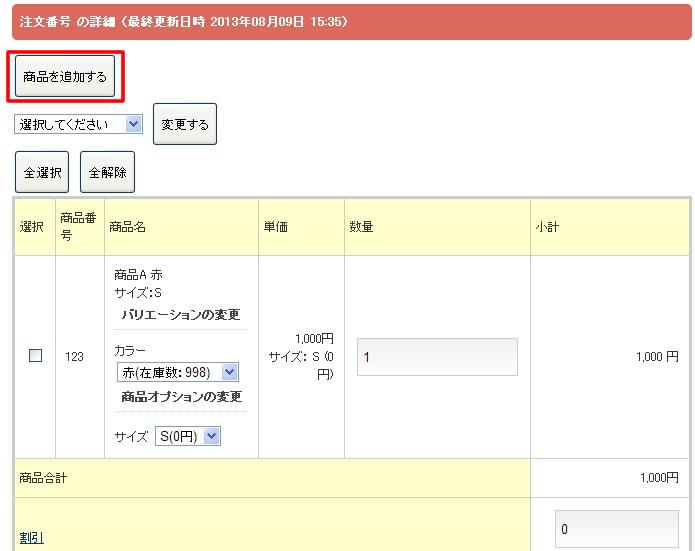
Task: Open the サイズ dropdown showing S(0円)
Action: [187, 436]
